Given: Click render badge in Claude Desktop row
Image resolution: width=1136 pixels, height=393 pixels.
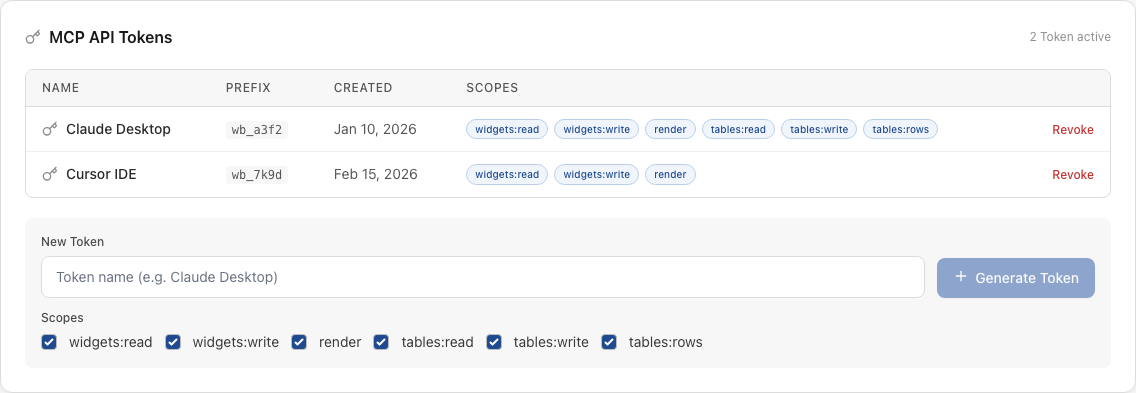Looking at the screenshot, I should [x=670, y=130].
